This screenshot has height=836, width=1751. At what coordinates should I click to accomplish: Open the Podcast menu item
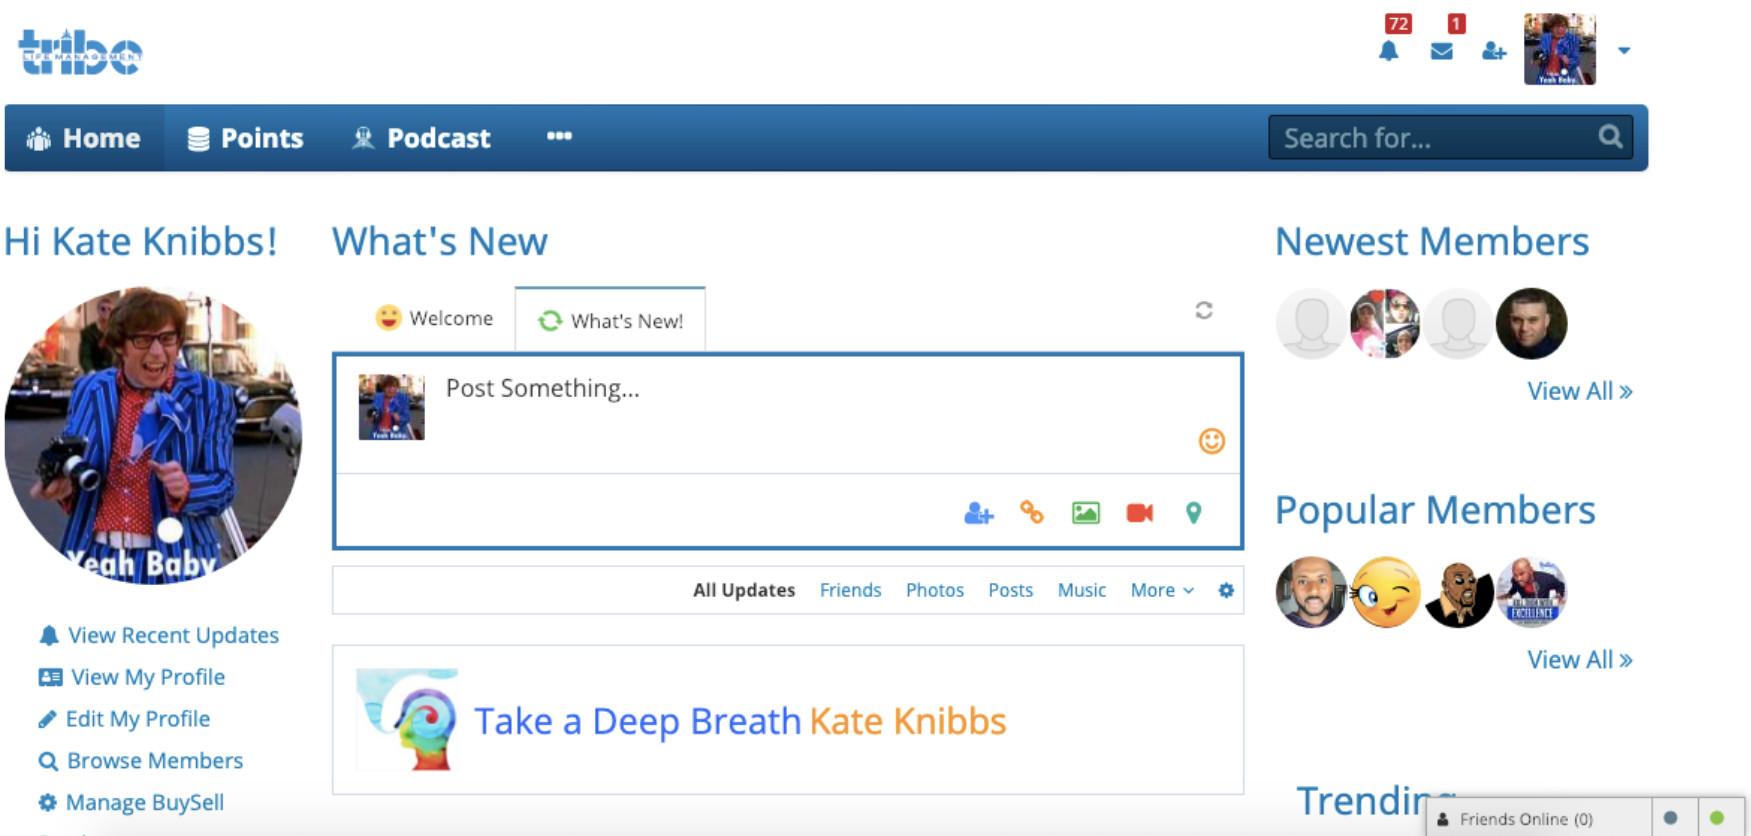coord(421,138)
